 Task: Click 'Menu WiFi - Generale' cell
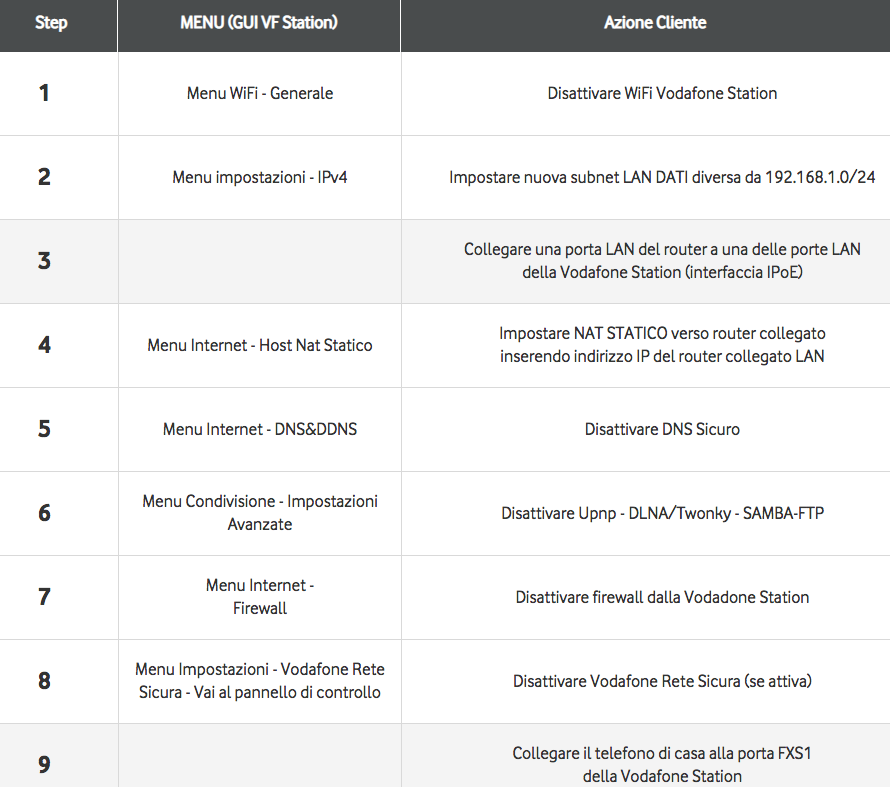[x=260, y=93]
